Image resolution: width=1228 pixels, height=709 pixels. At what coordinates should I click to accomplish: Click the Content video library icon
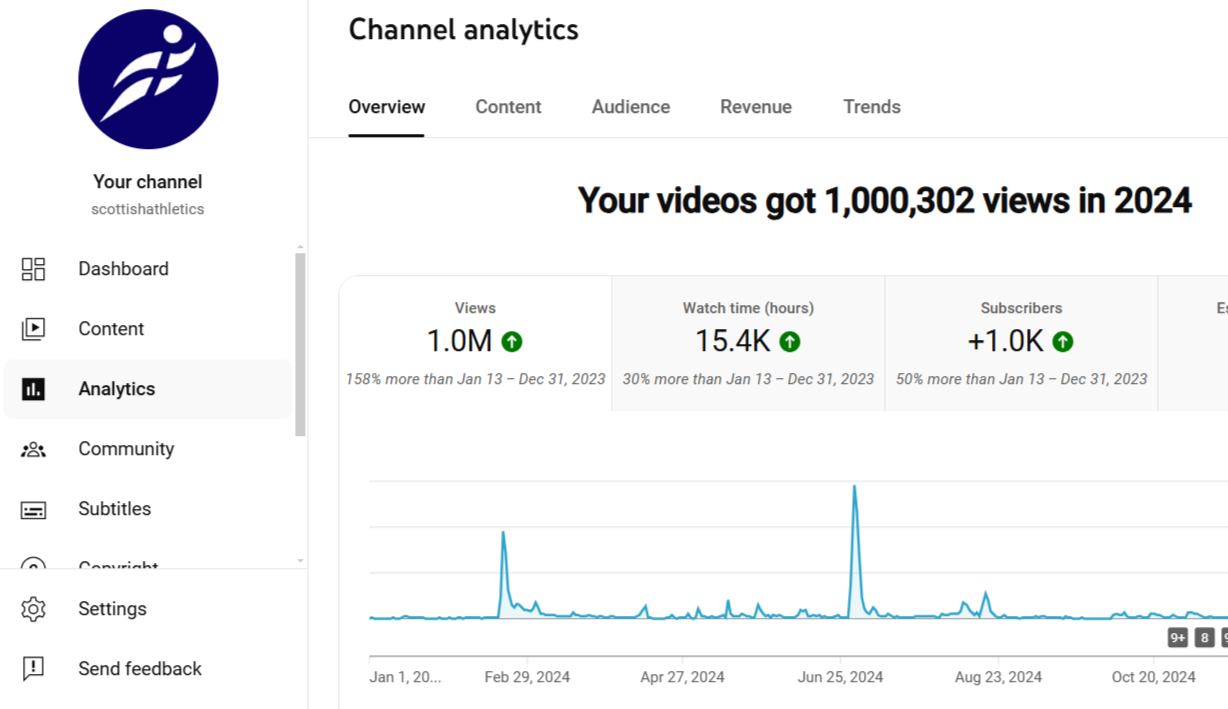click(33, 329)
